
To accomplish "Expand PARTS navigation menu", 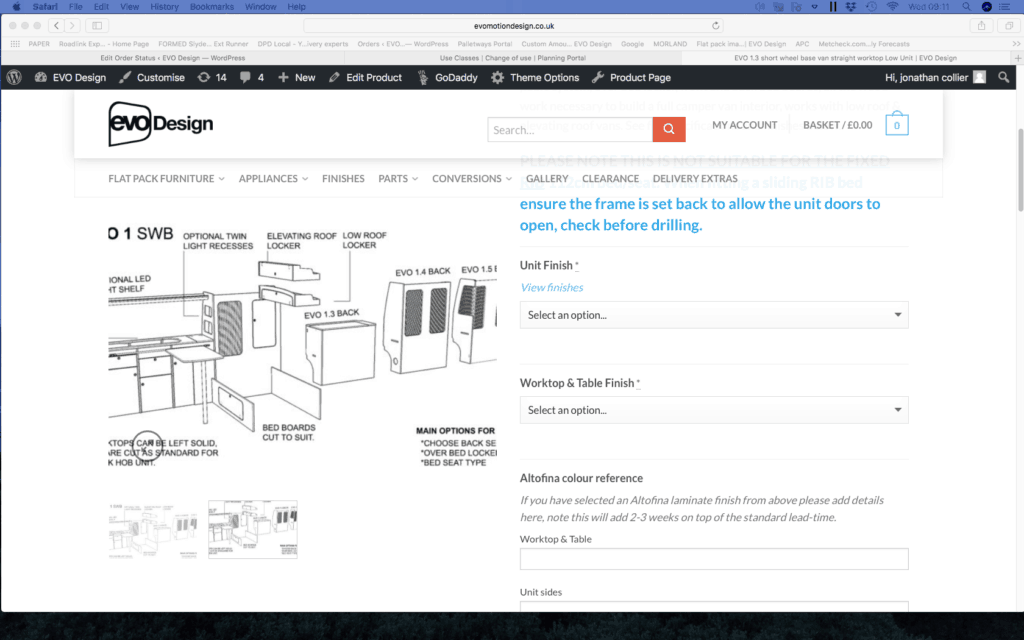I will click(398, 178).
